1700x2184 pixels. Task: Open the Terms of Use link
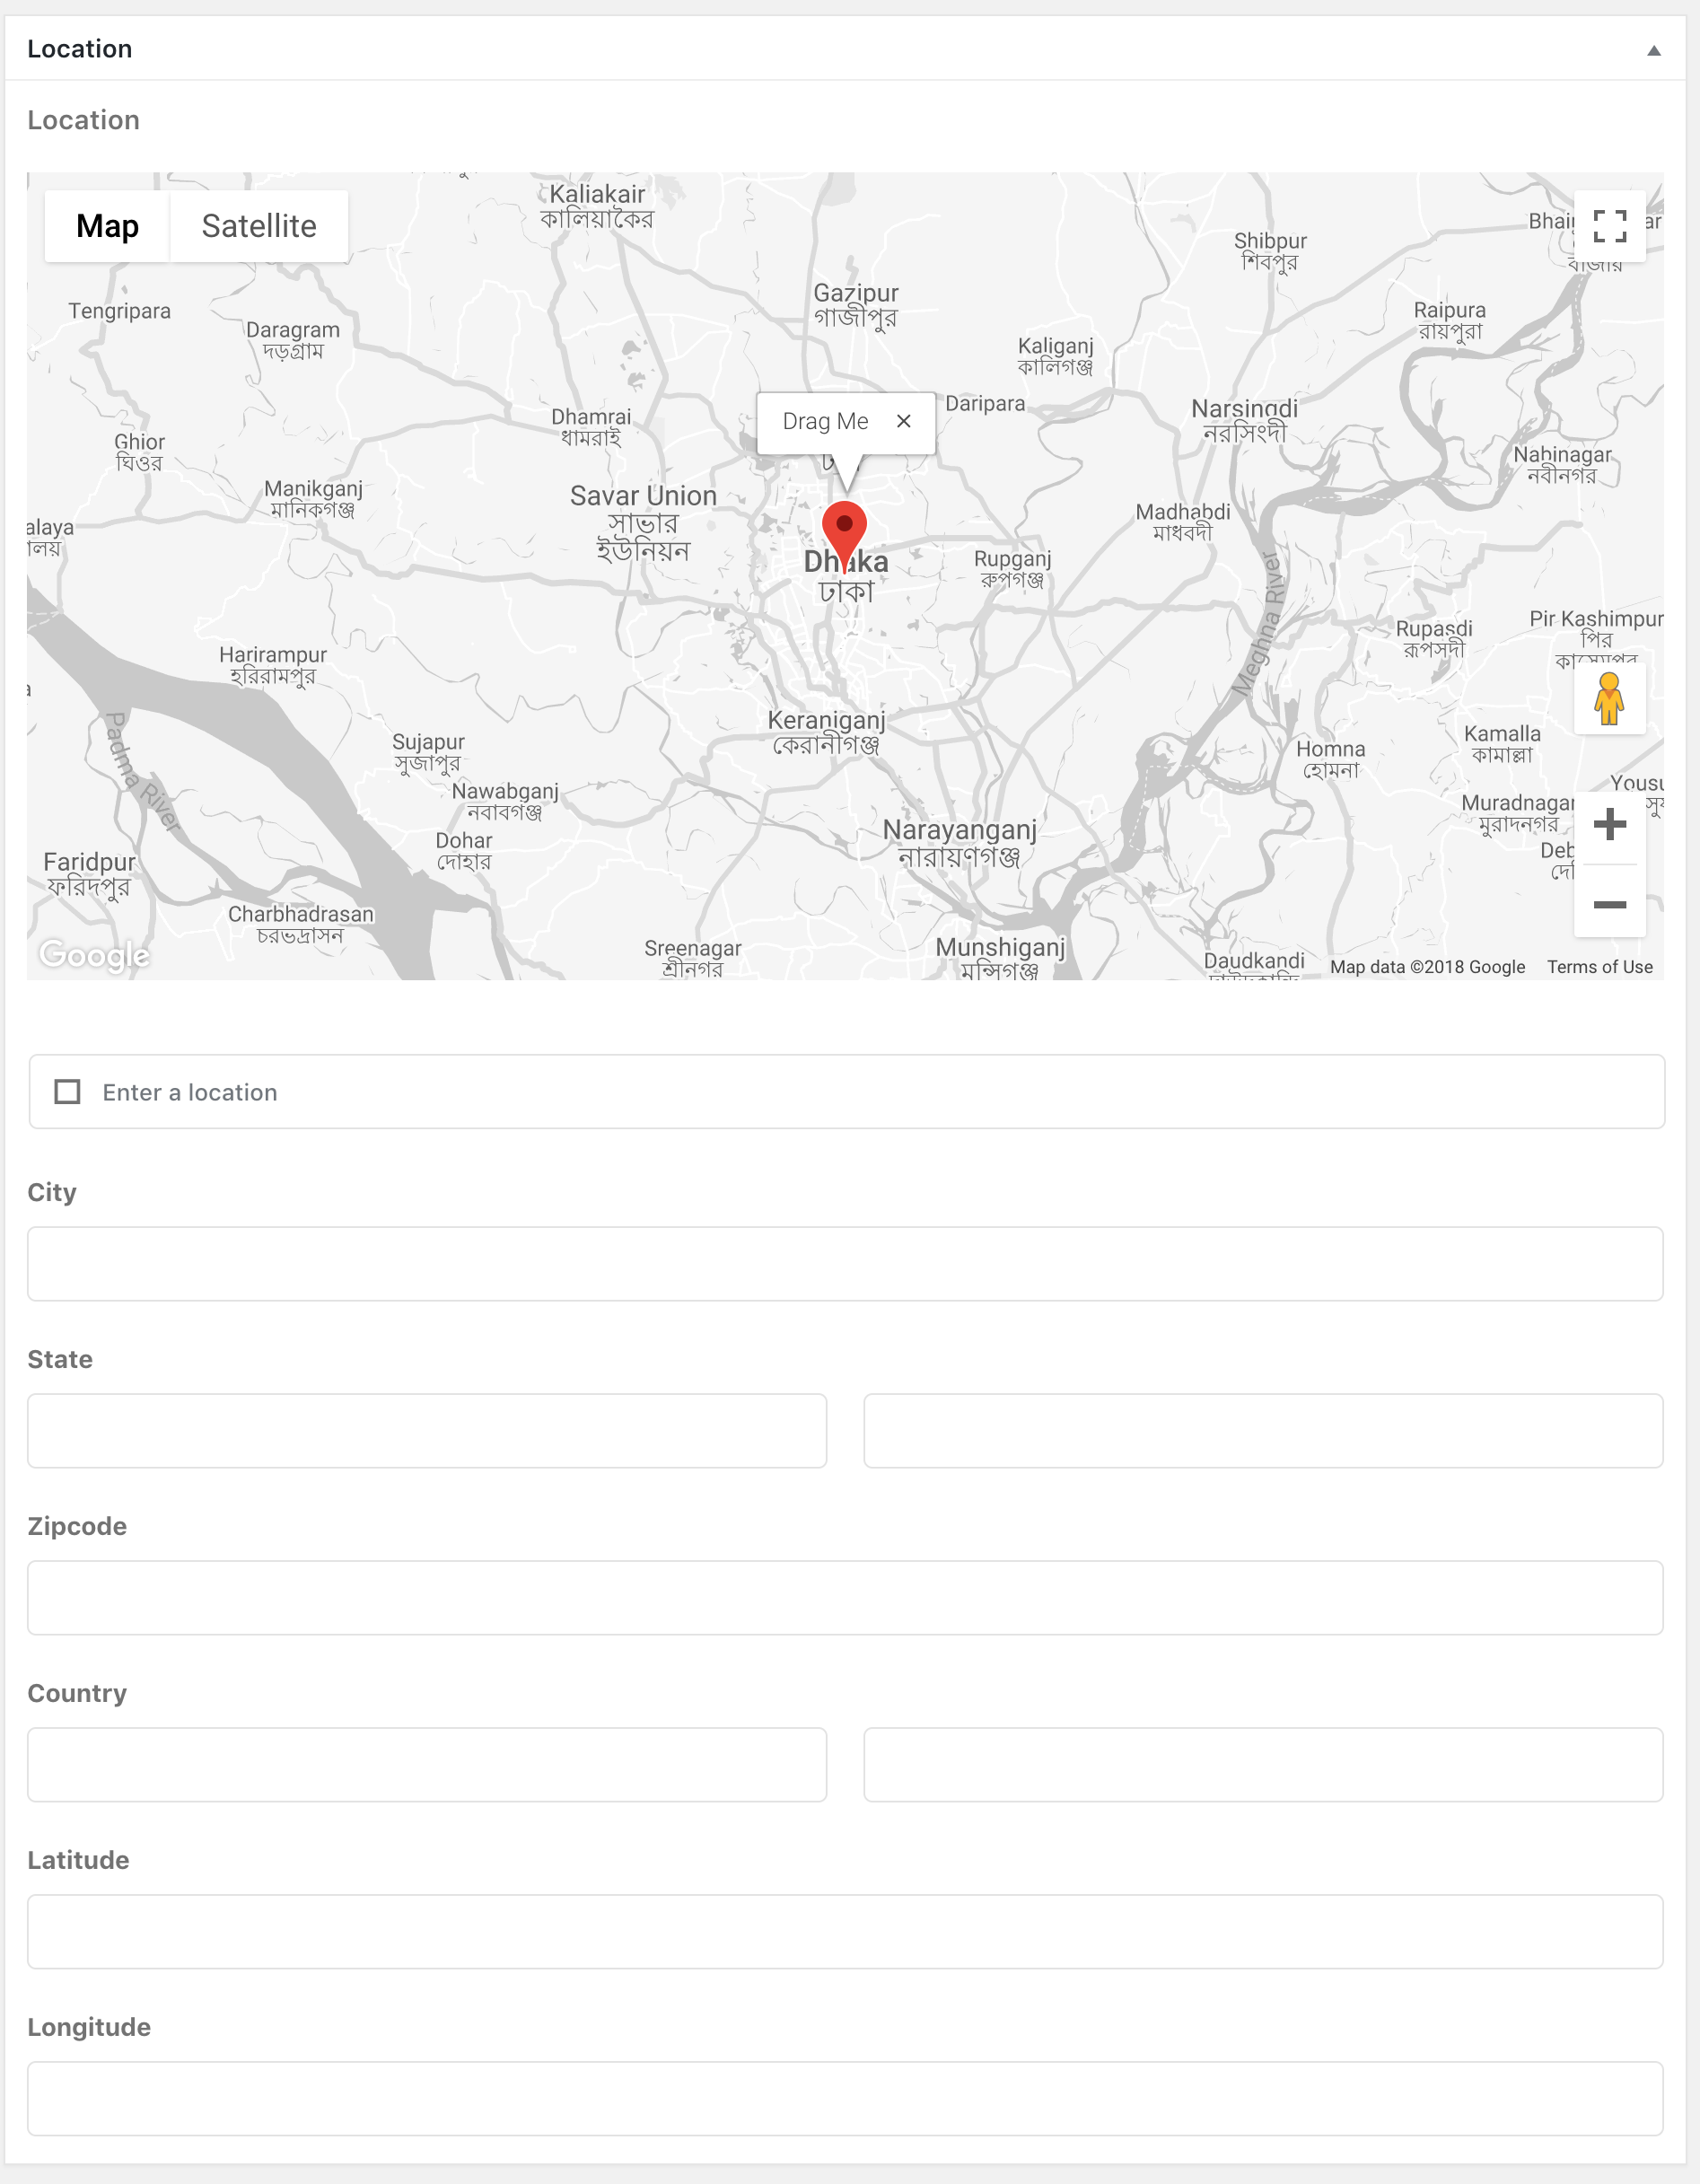[1599, 967]
